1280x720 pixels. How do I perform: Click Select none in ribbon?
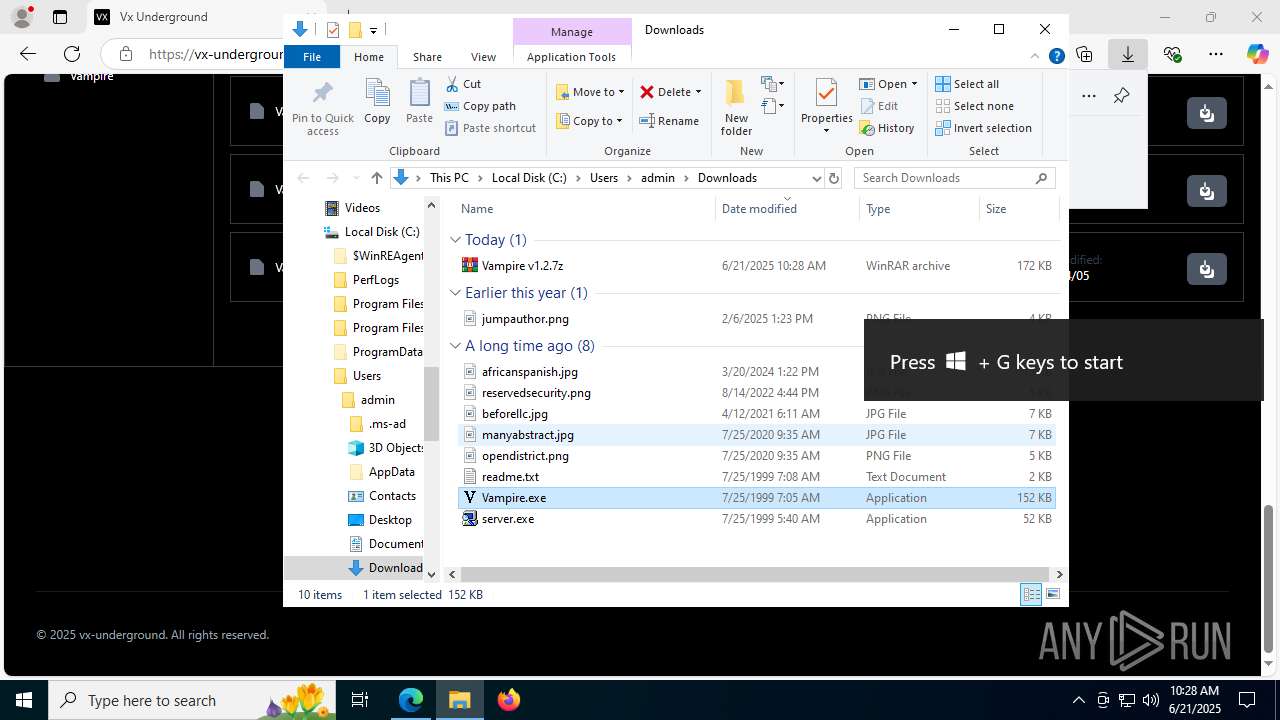click(x=974, y=106)
